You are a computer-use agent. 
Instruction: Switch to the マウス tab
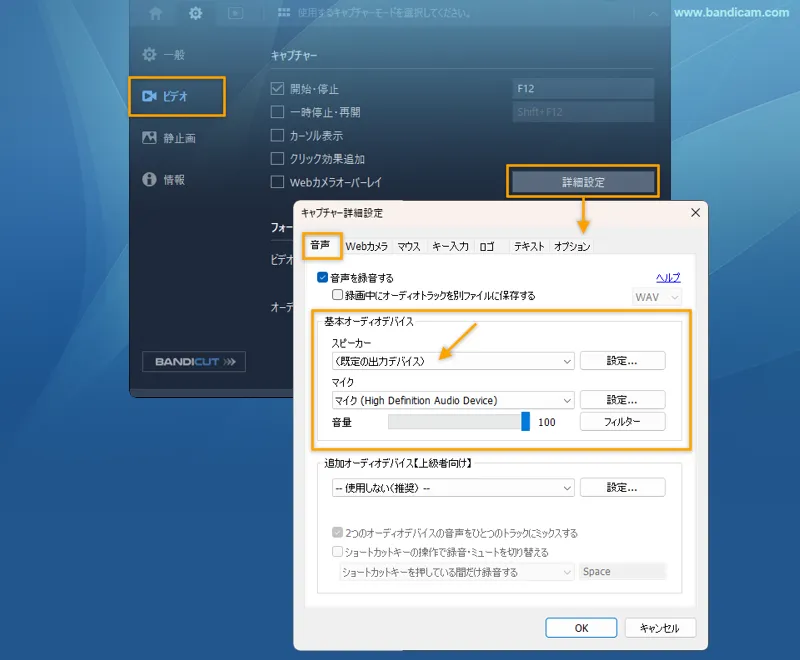pos(409,246)
